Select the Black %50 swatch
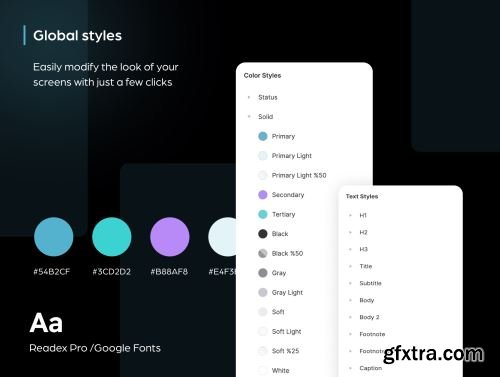Image resolution: width=500 pixels, height=377 pixels. [x=263, y=253]
